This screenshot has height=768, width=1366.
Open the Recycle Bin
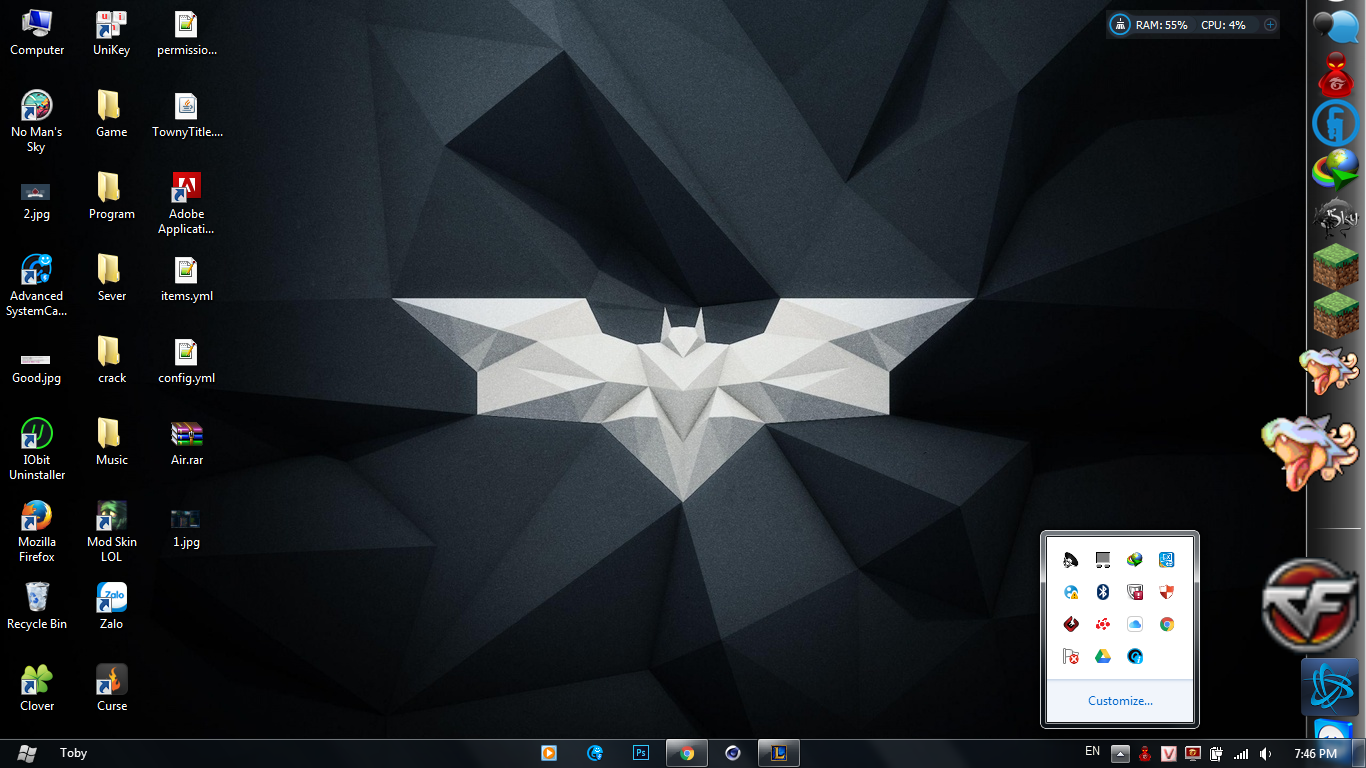click(37, 606)
